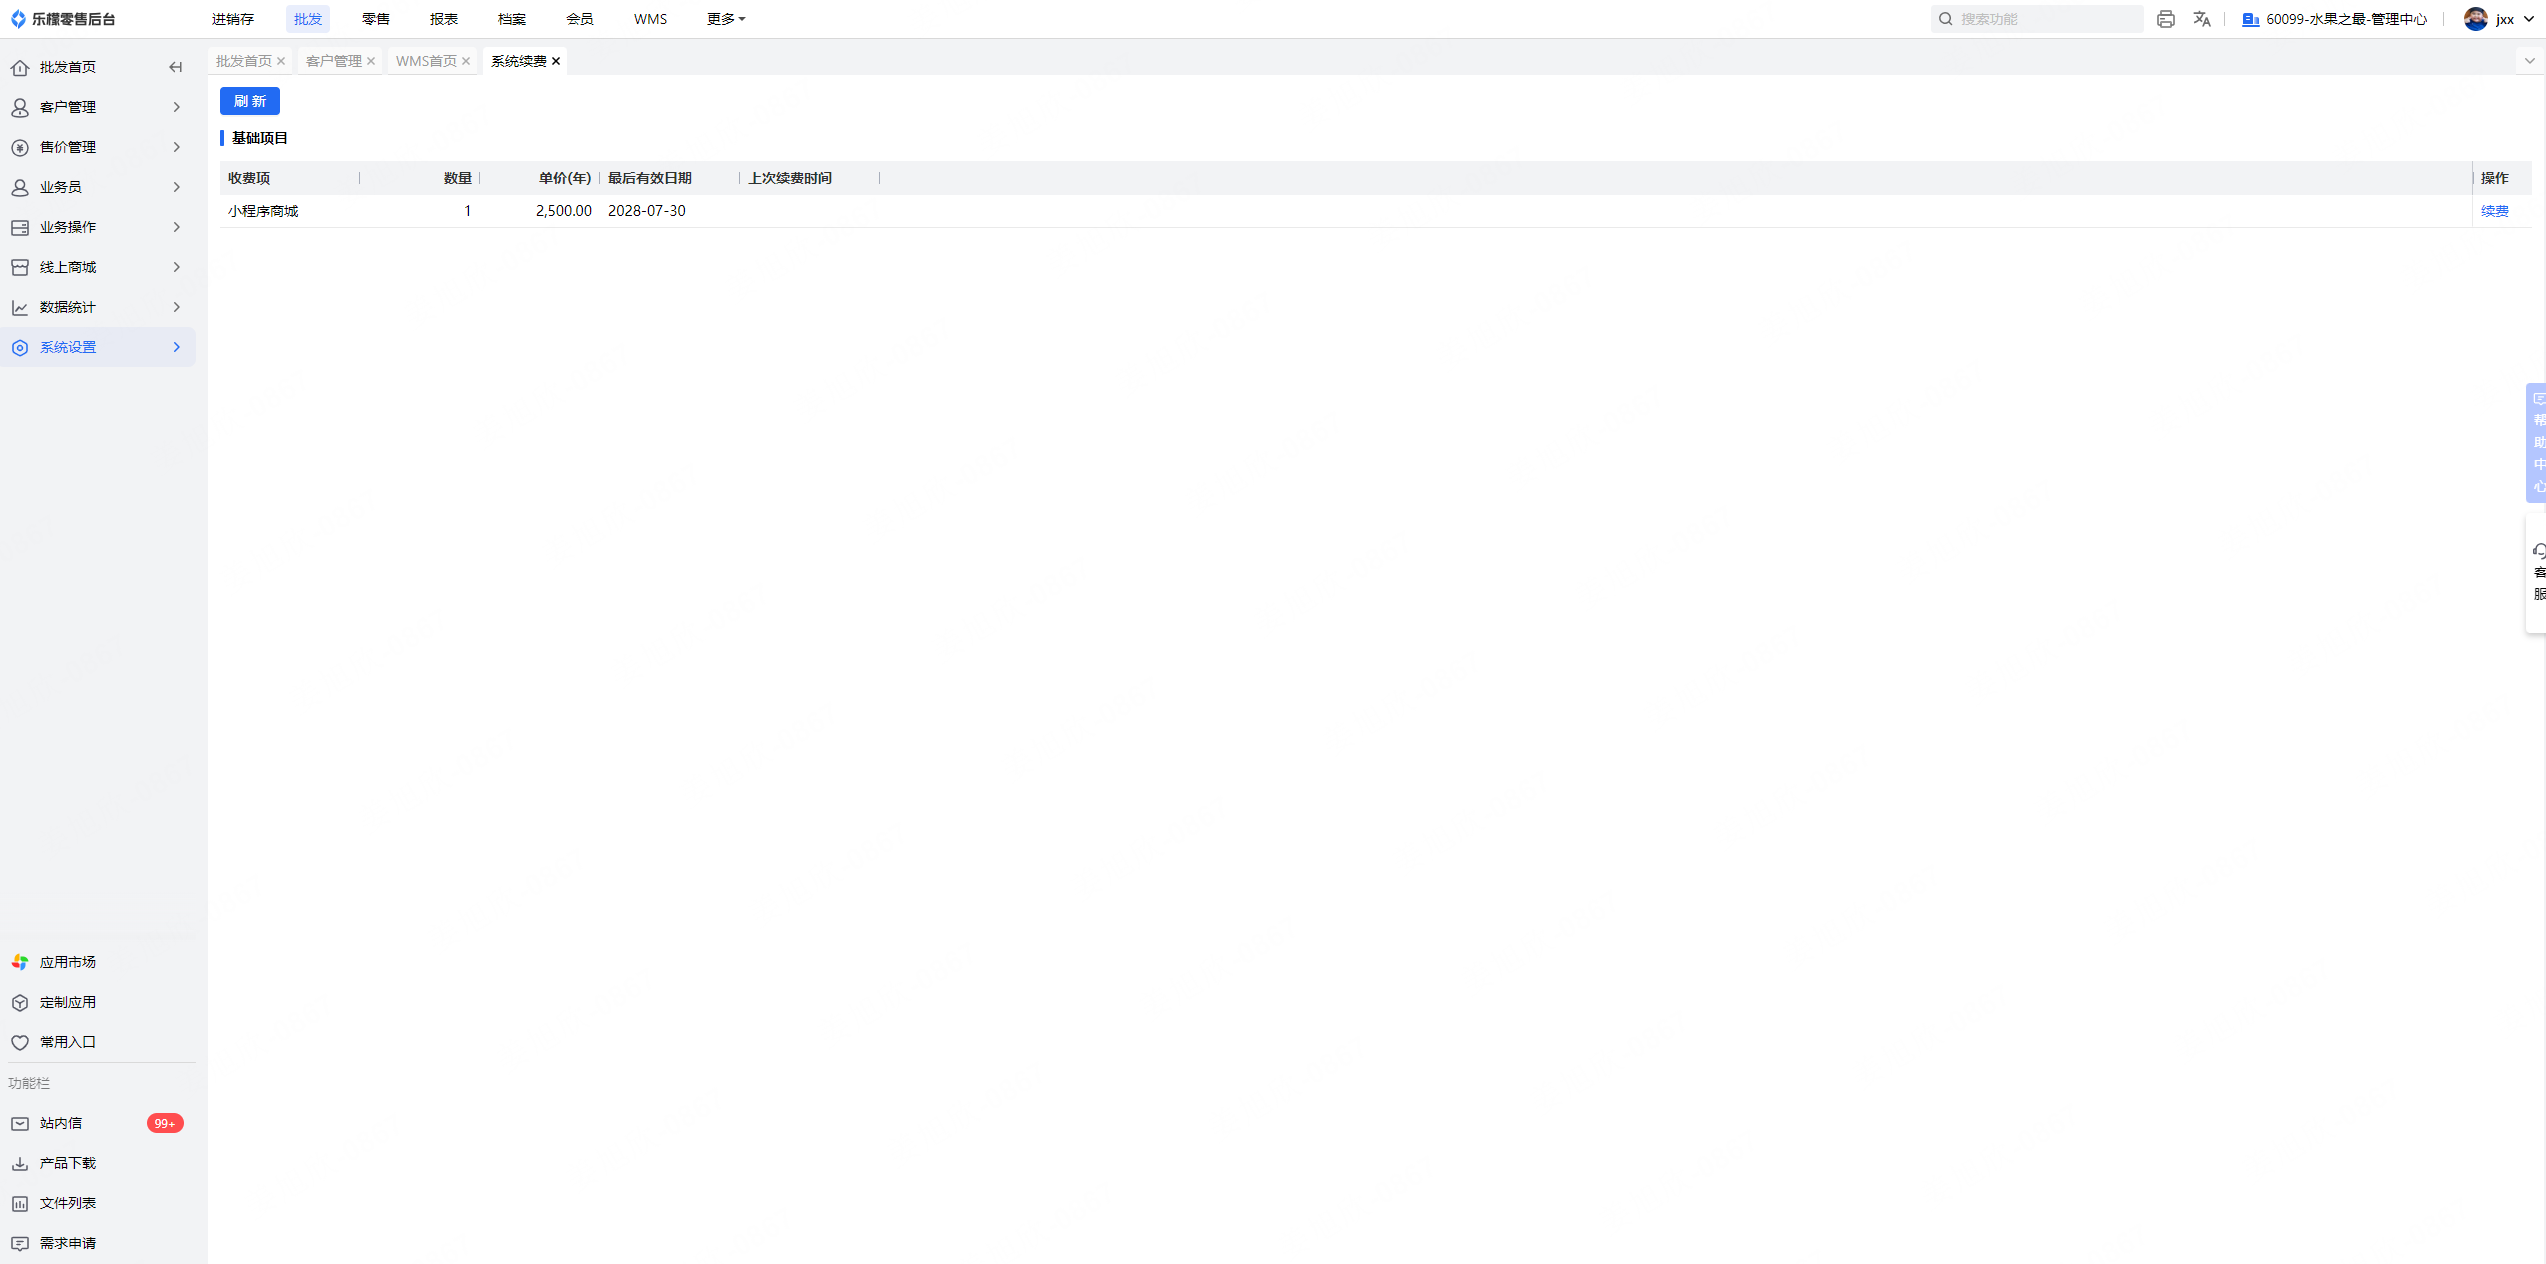Open 产品下载 from the function bar

(x=67, y=1163)
